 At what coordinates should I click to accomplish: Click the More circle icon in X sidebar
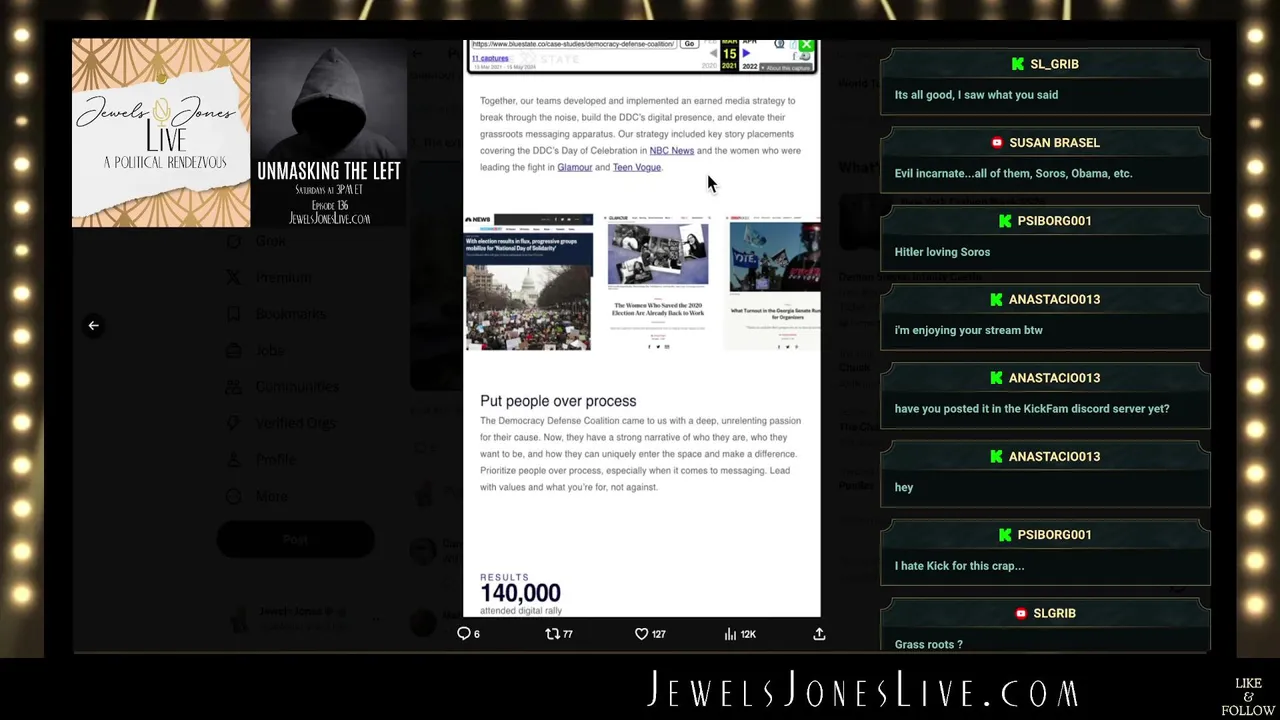233,496
